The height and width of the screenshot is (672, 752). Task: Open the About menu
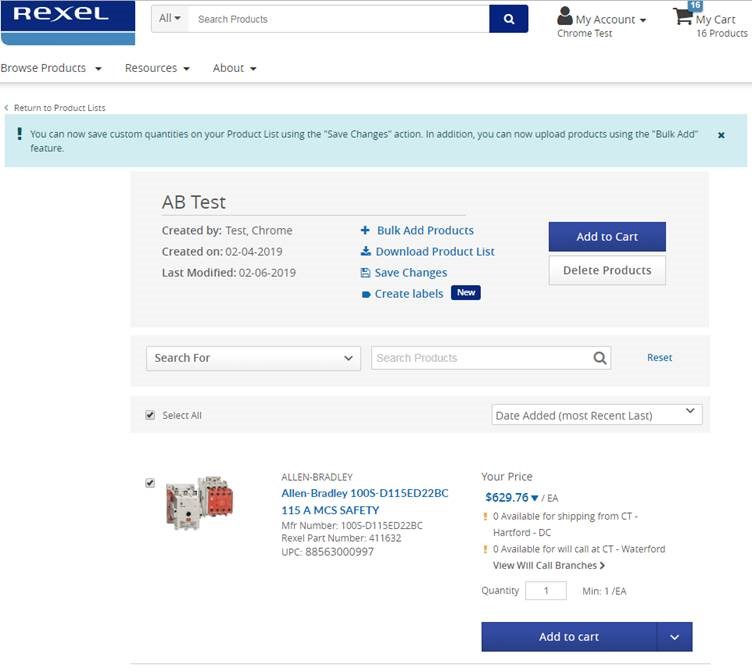pos(235,68)
